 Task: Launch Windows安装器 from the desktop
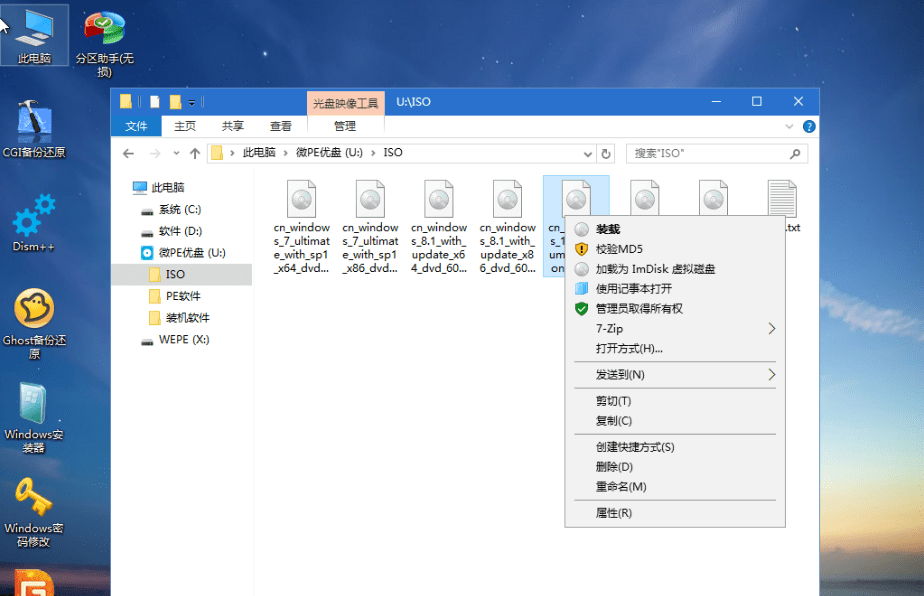coord(34,417)
